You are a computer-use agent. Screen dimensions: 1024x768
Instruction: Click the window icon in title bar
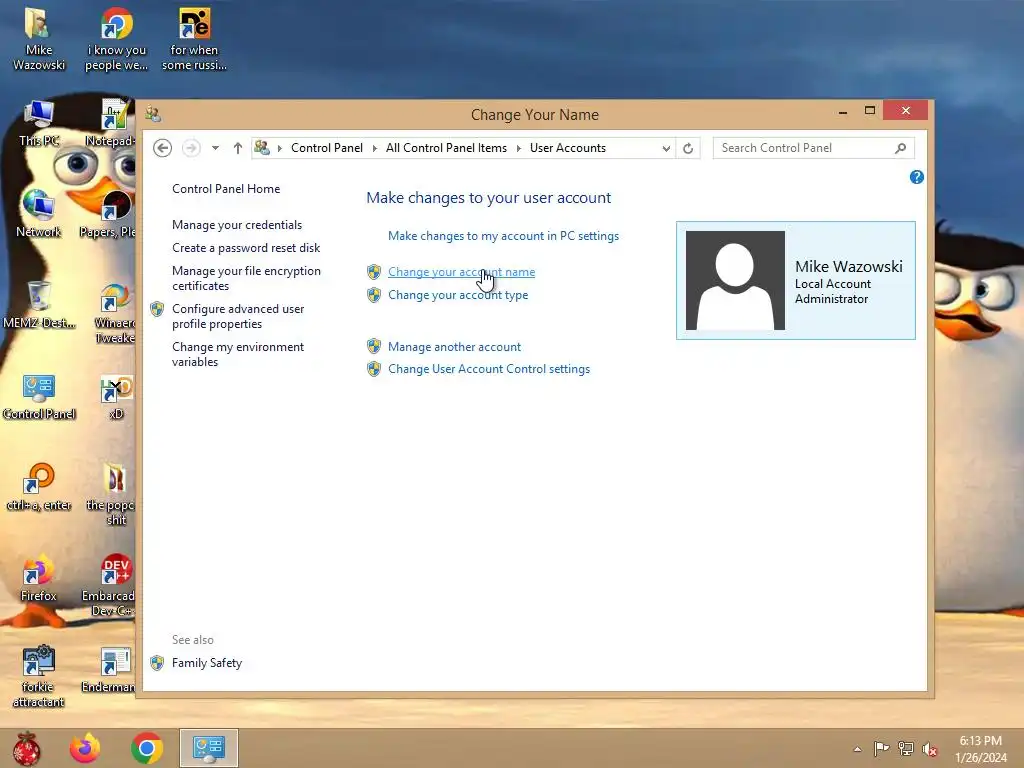click(x=153, y=114)
